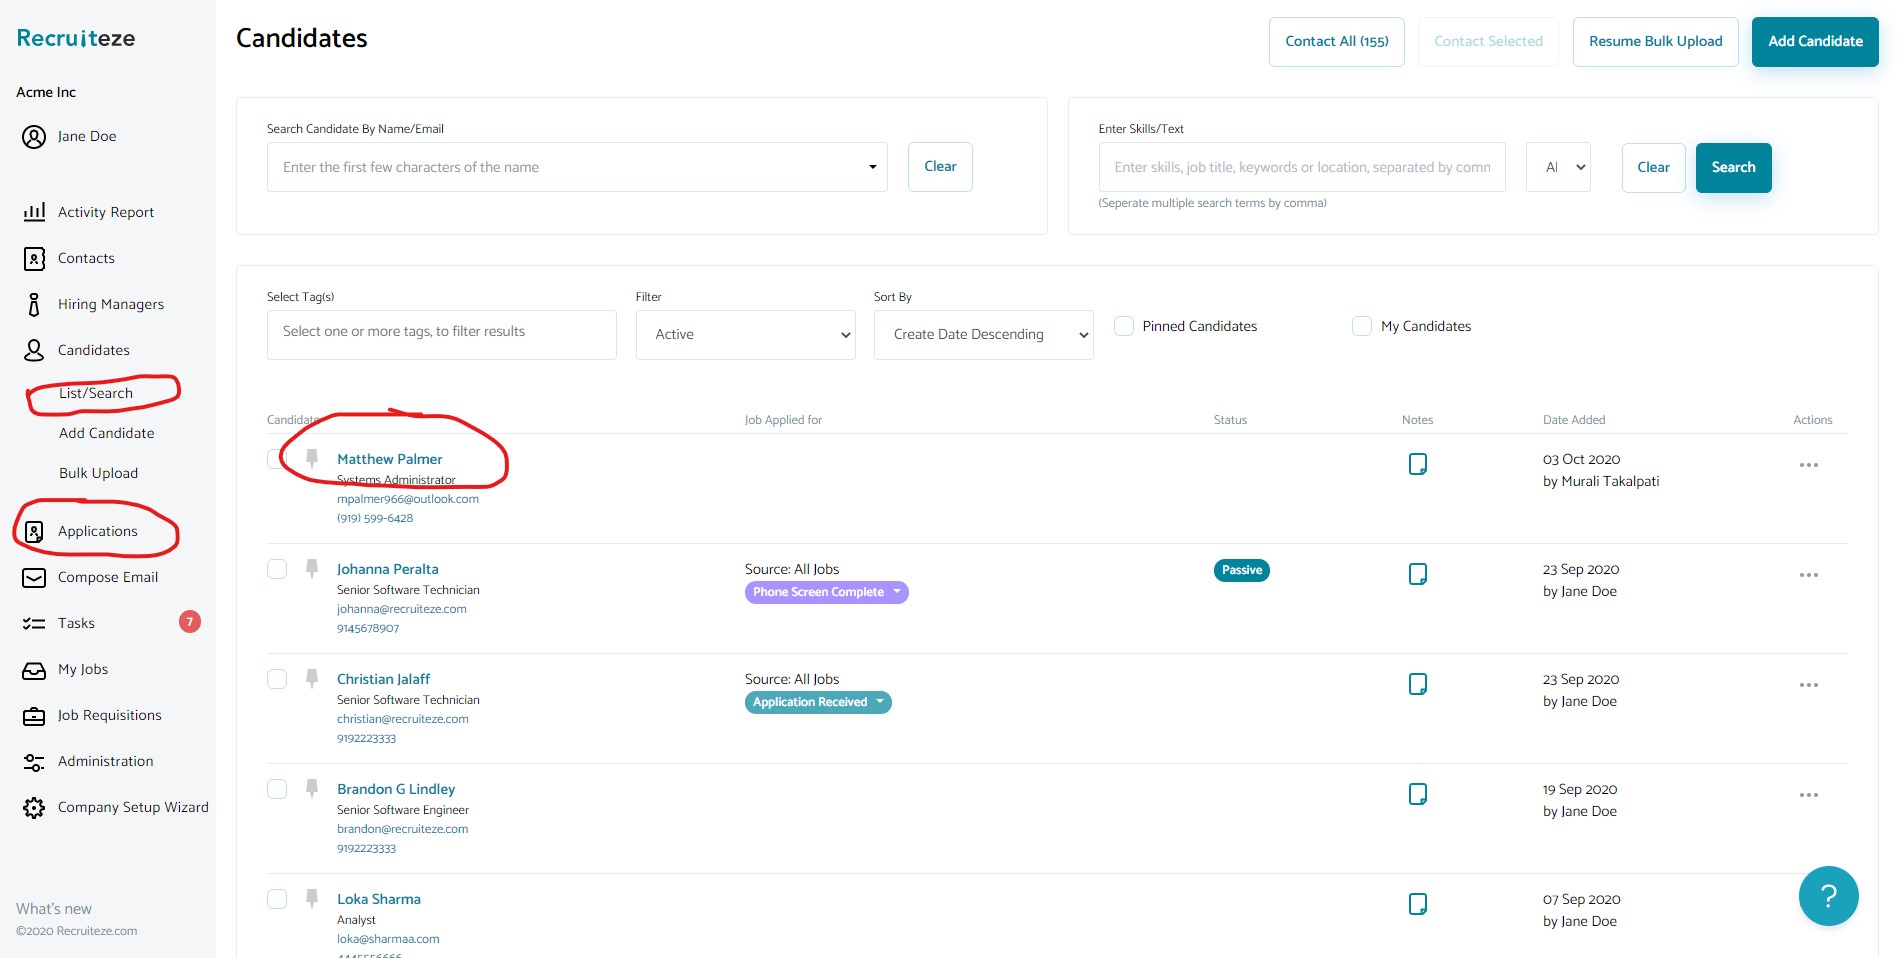The height and width of the screenshot is (958, 1897).
Task: Open Tasks from the sidebar
Action: point(75,623)
